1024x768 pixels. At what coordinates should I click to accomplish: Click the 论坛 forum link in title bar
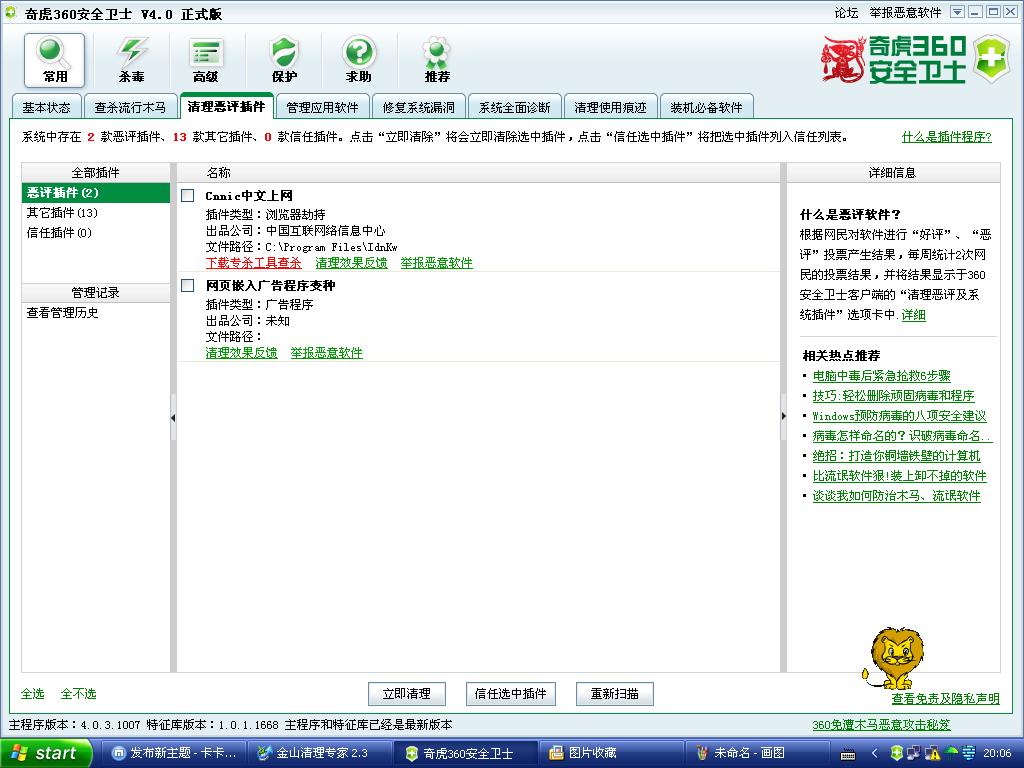846,13
